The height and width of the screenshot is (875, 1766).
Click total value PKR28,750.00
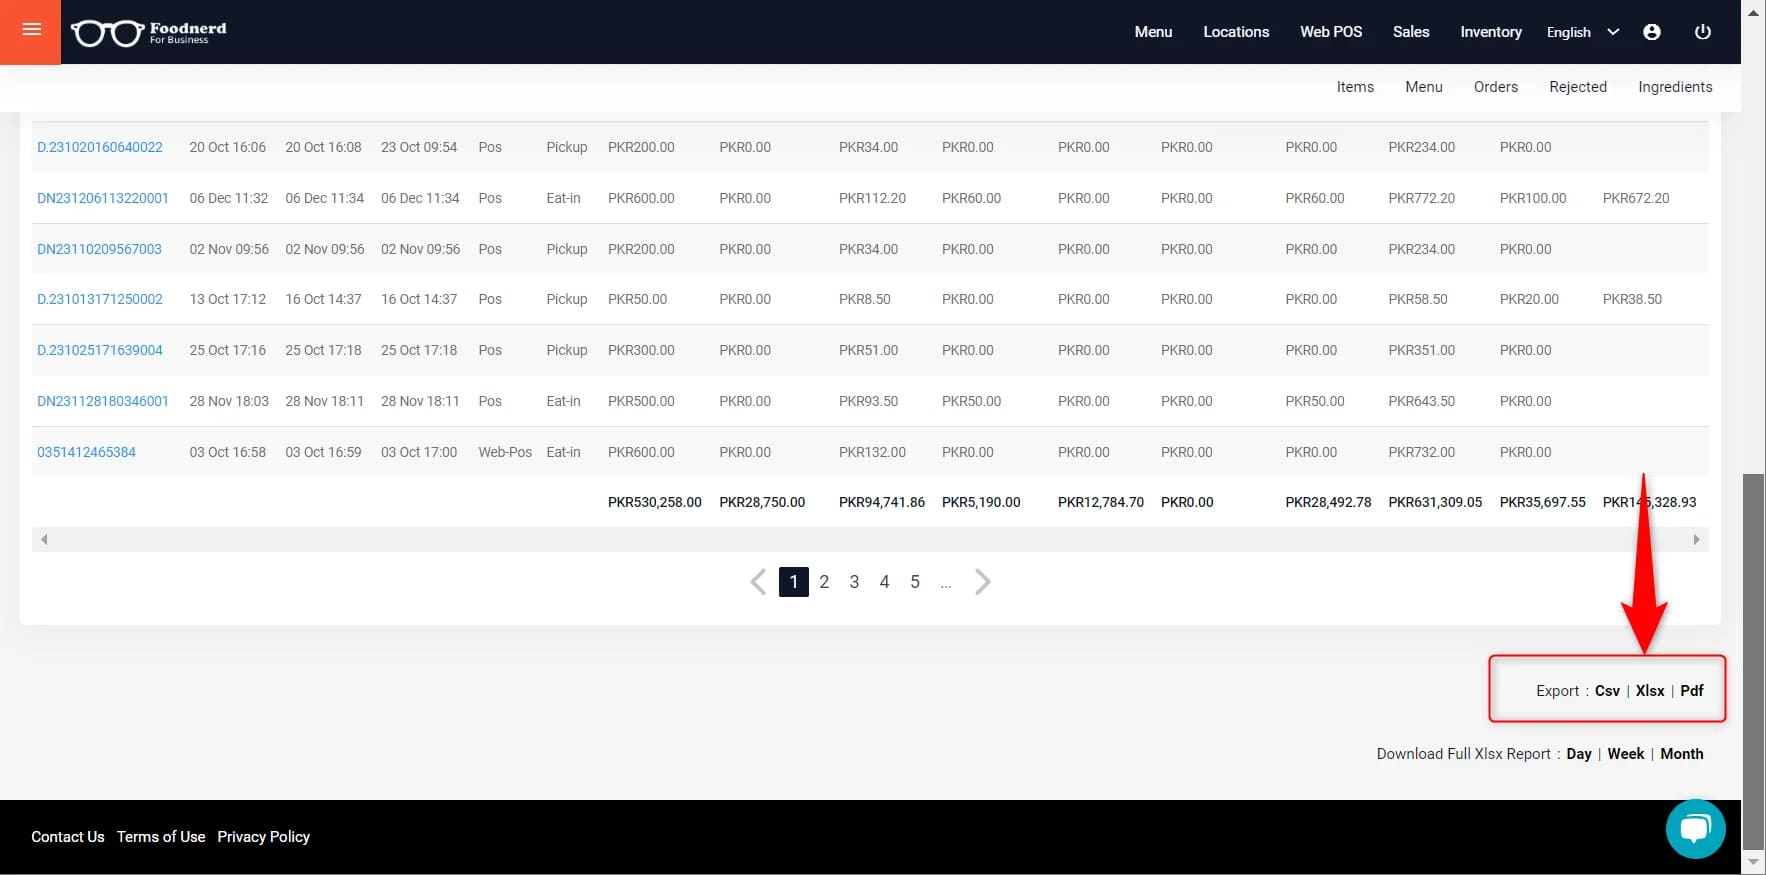(x=762, y=502)
